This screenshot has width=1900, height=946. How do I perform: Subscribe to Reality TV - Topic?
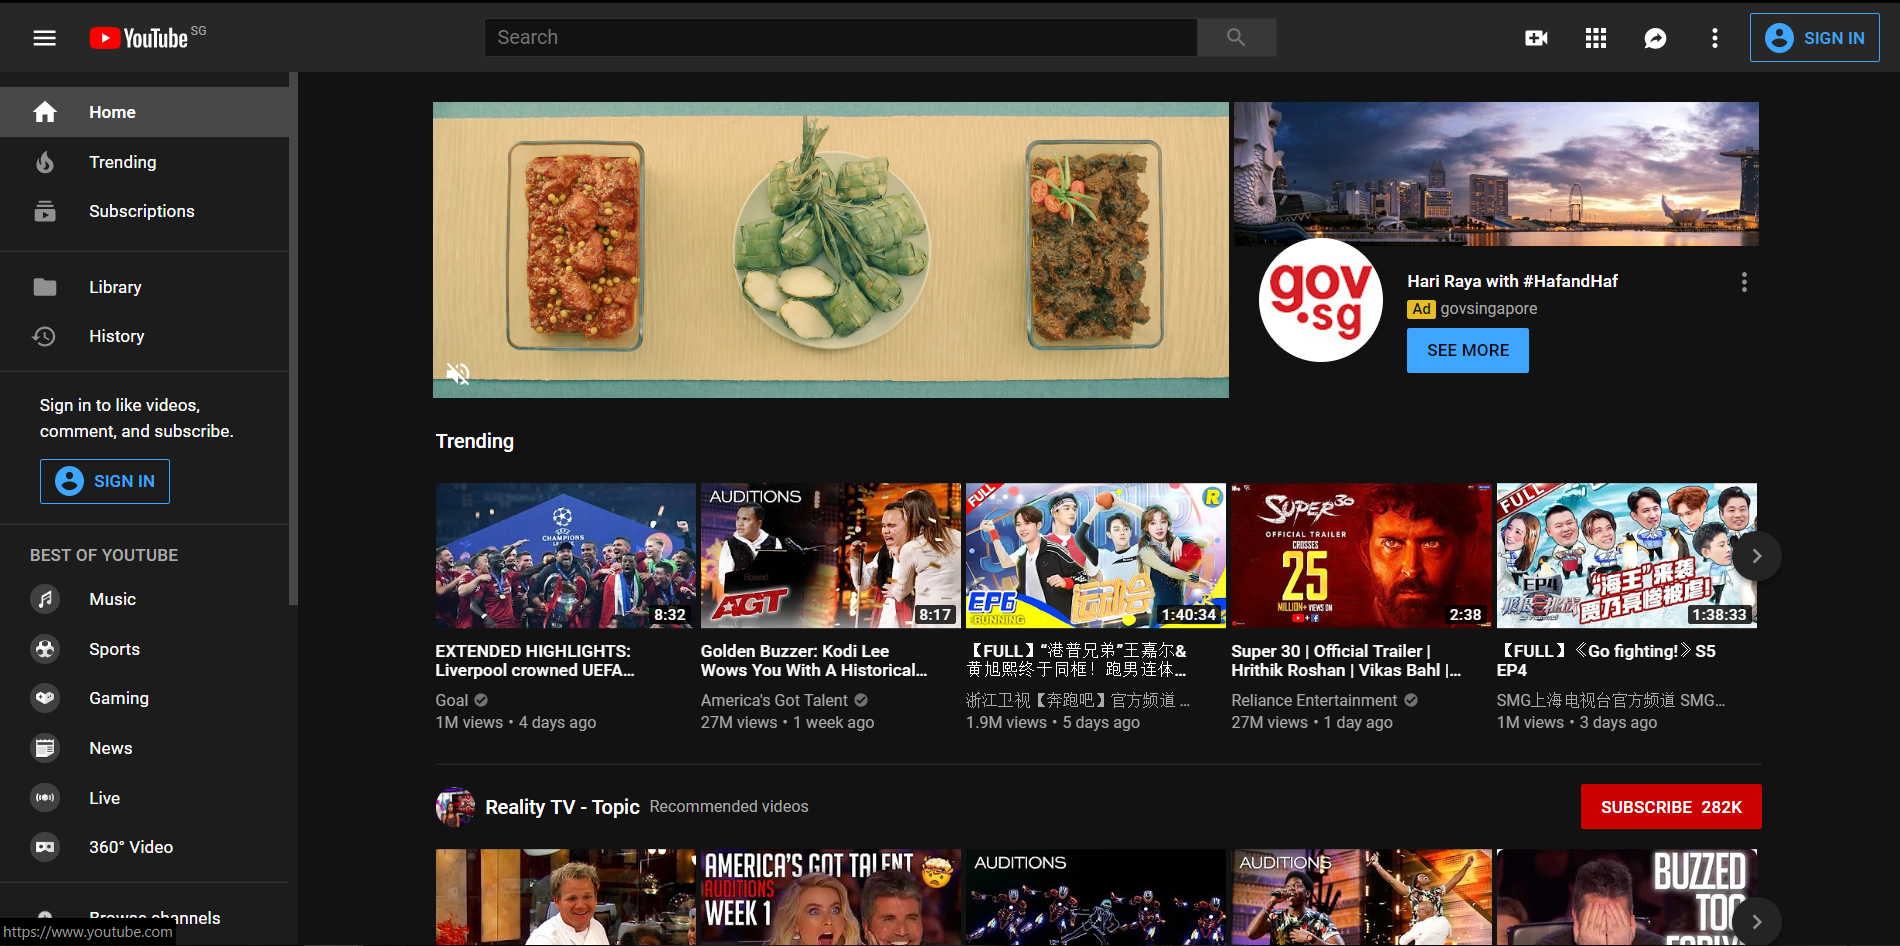coord(1671,807)
